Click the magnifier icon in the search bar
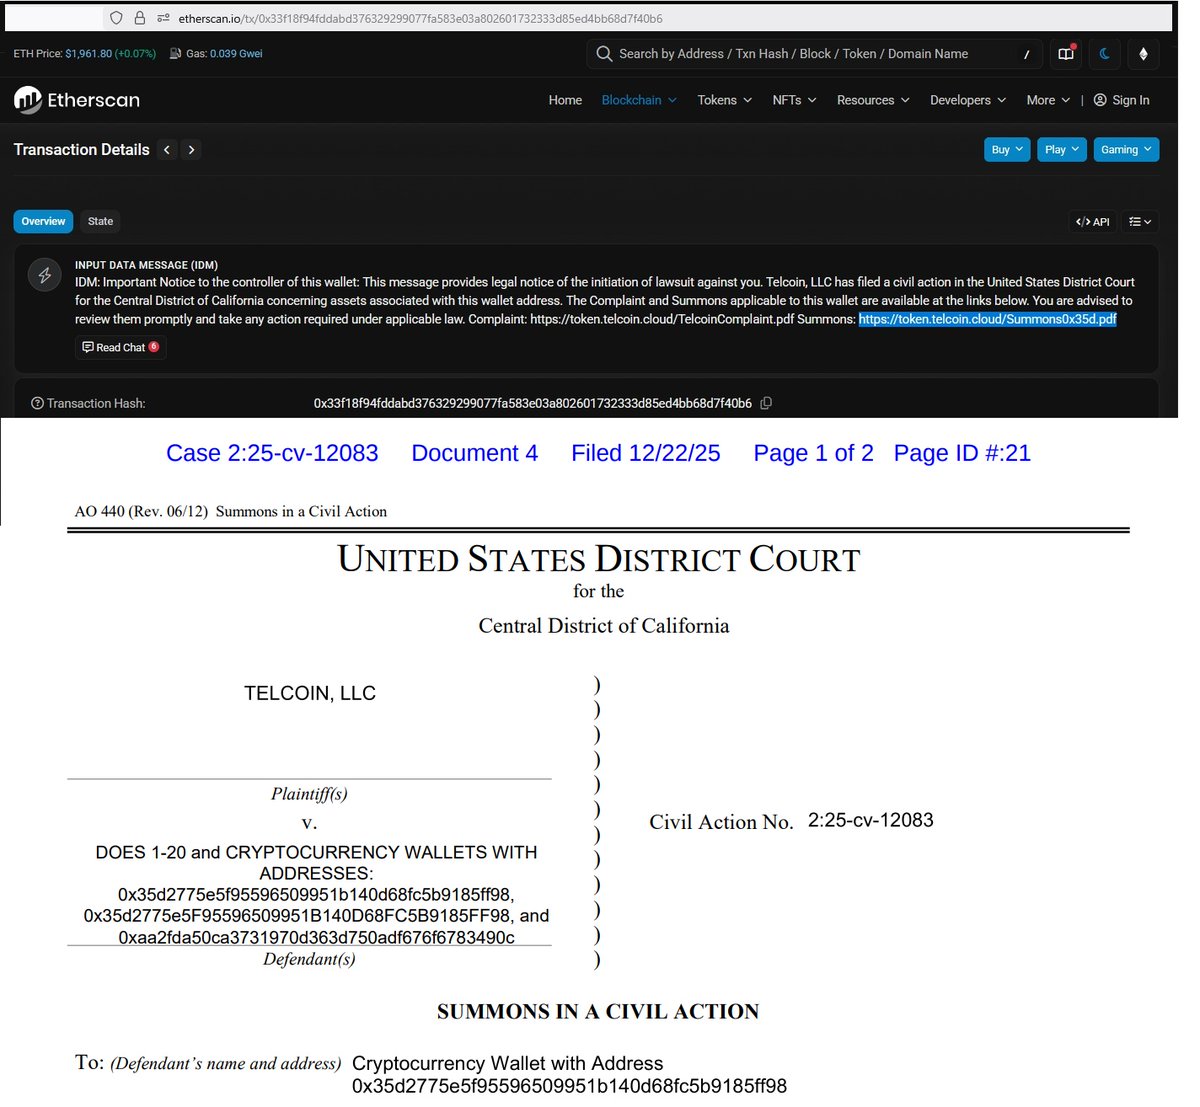The height and width of the screenshot is (1107, 1200). [604, 54]
